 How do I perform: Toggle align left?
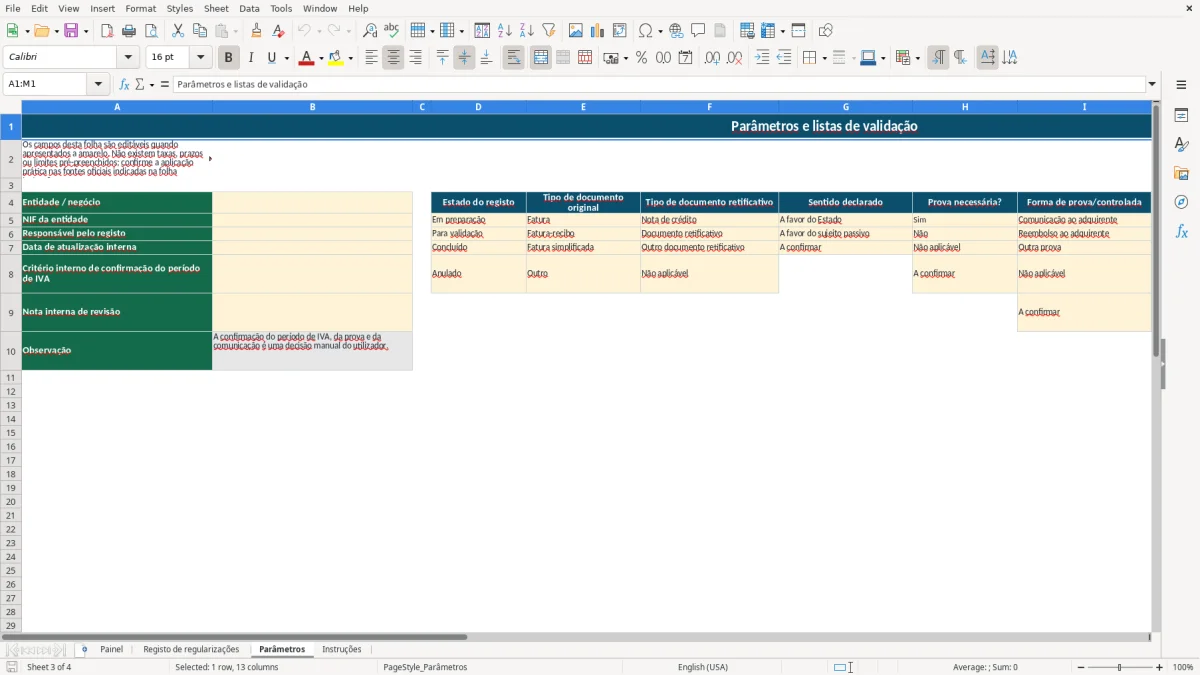pos(371,58)
